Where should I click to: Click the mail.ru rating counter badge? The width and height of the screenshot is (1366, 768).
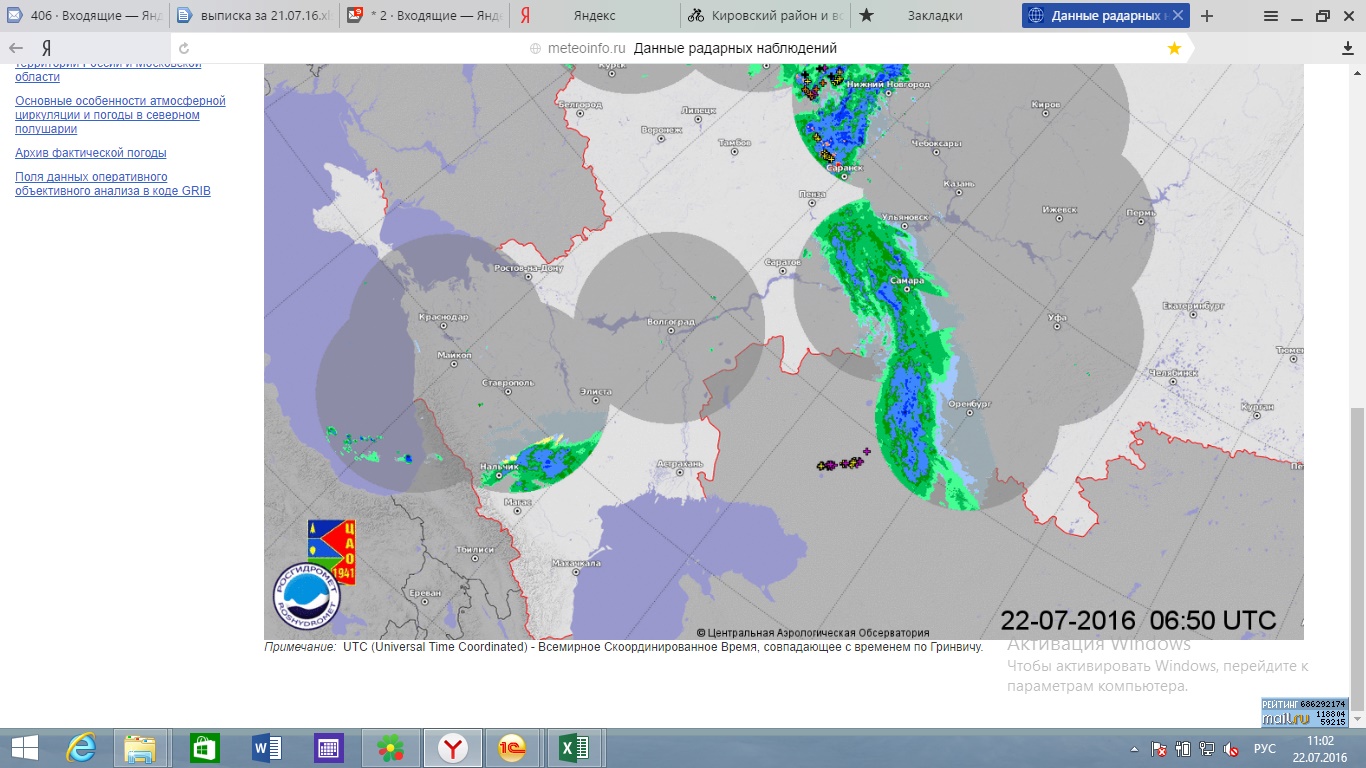pos(1305,712)
